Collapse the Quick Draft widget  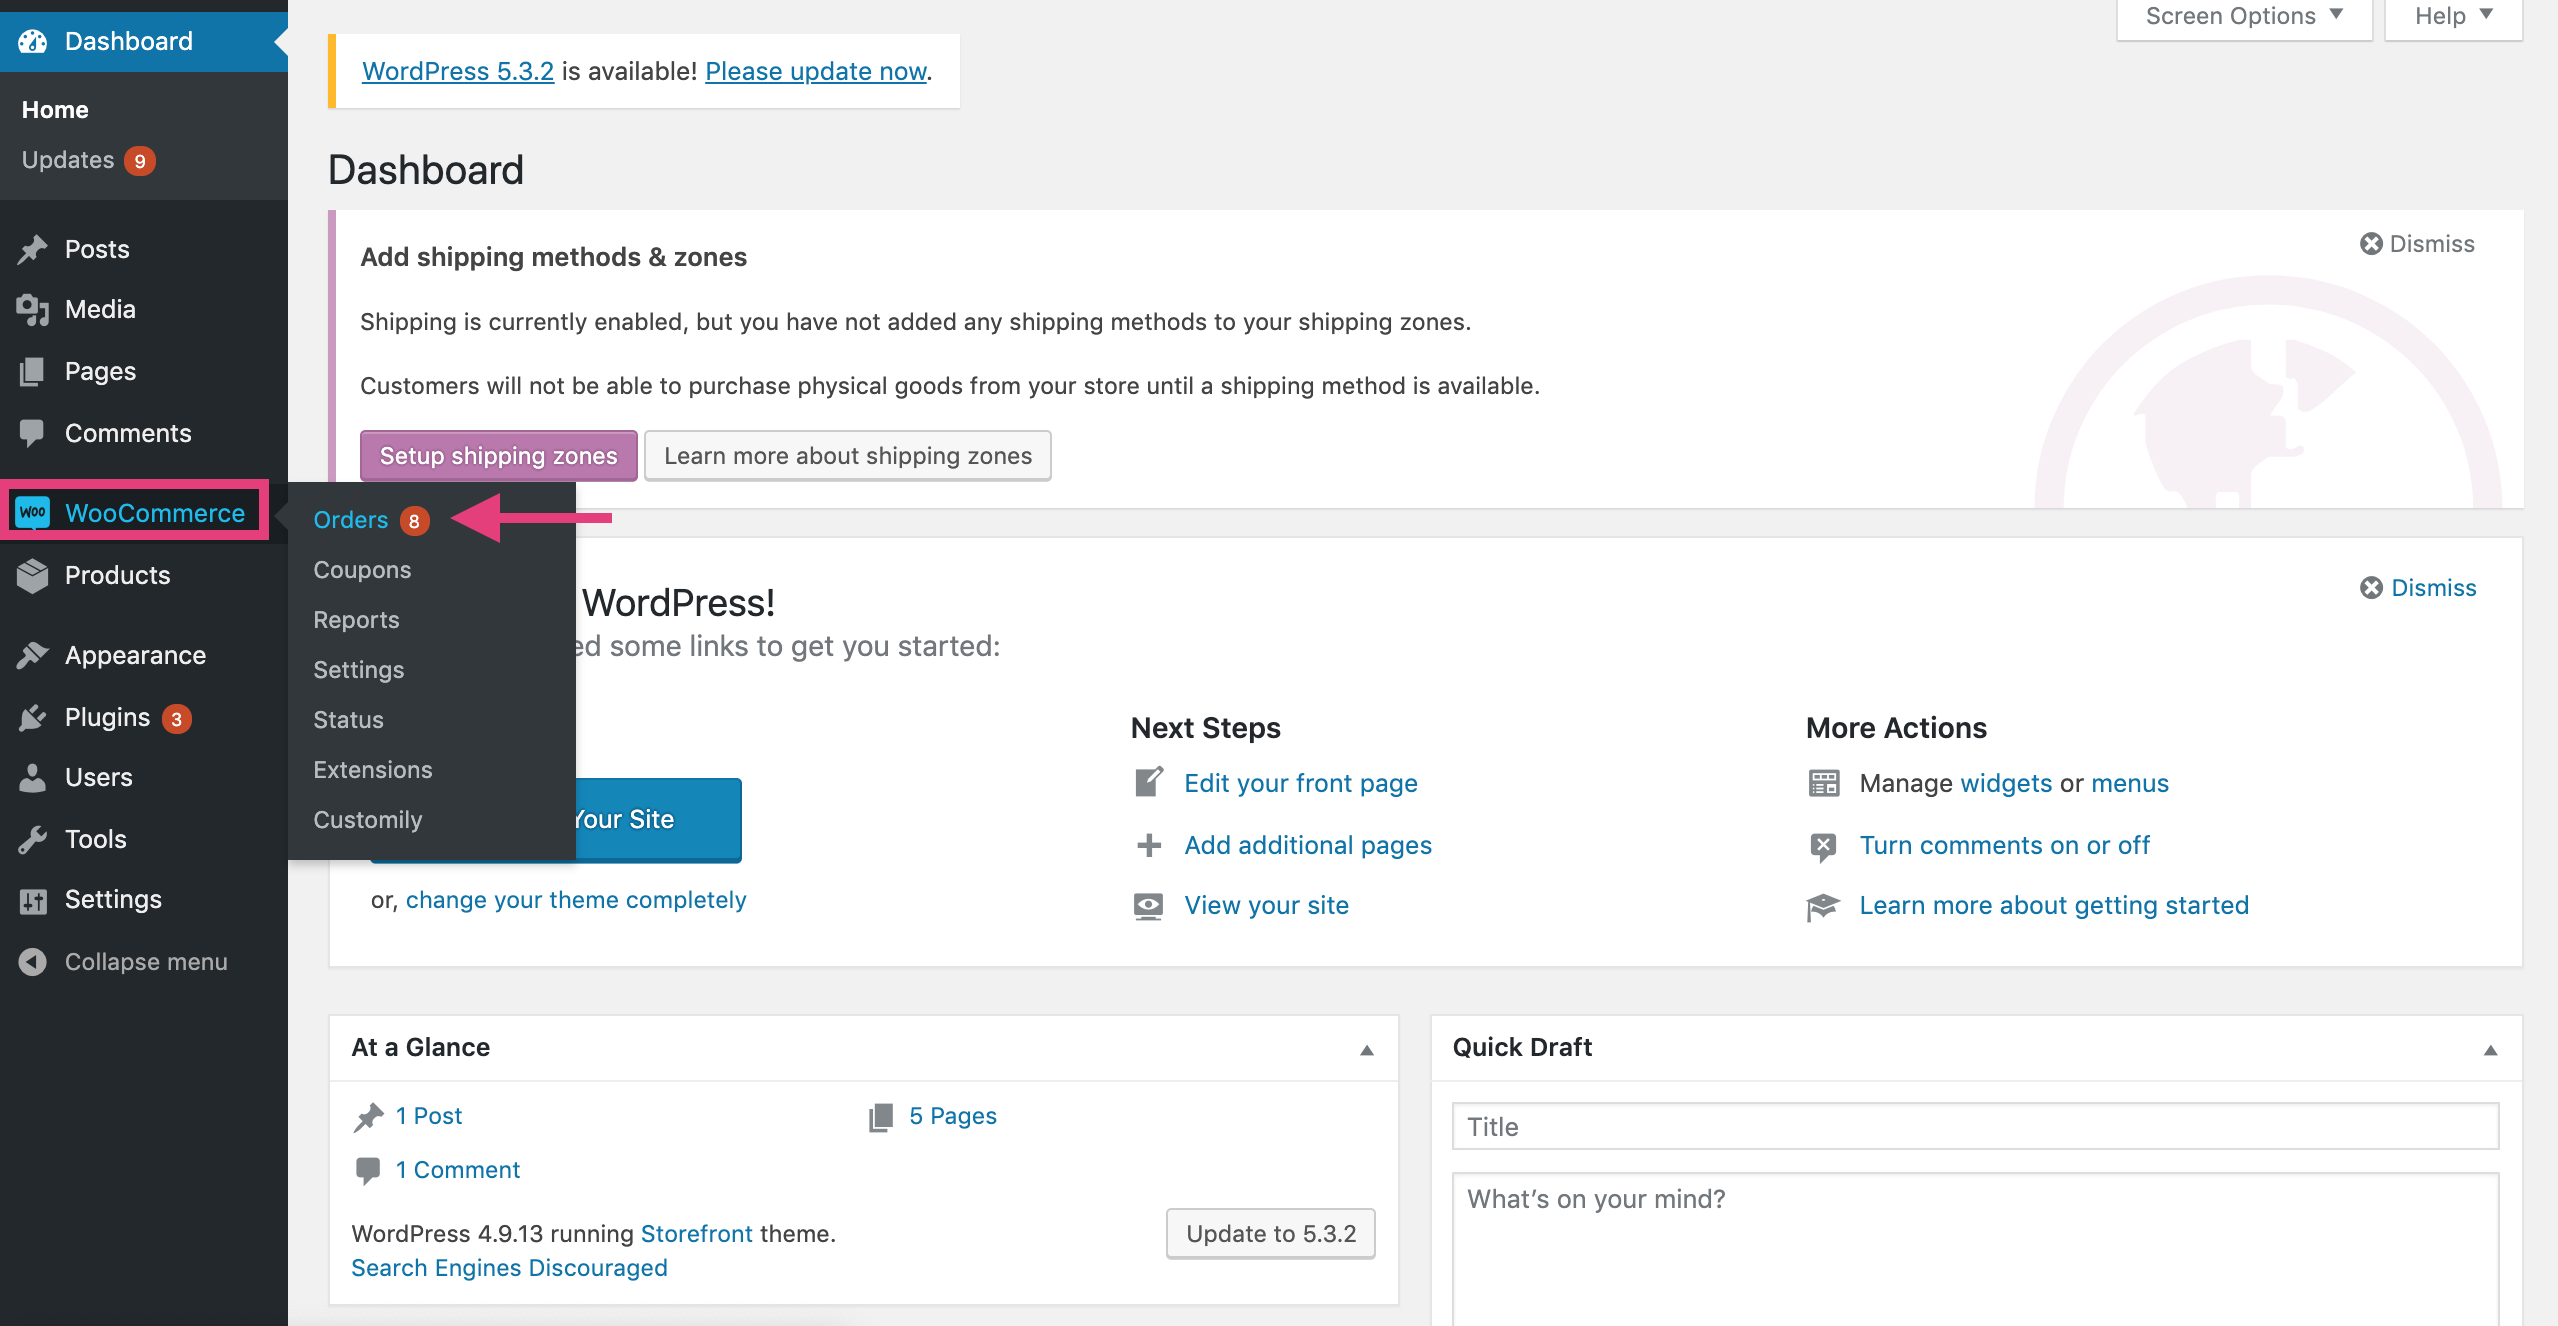[2491, 1049]
